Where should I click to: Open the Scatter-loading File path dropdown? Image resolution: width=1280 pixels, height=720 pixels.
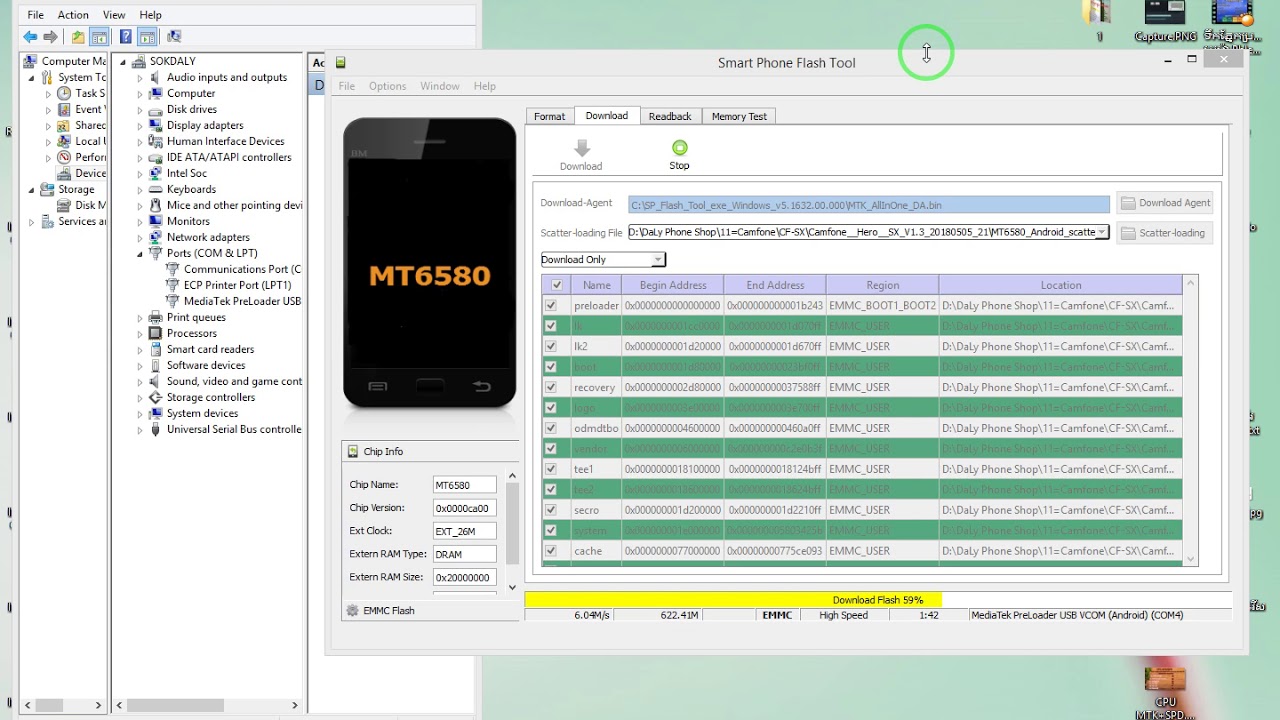tap(1102, 232)
